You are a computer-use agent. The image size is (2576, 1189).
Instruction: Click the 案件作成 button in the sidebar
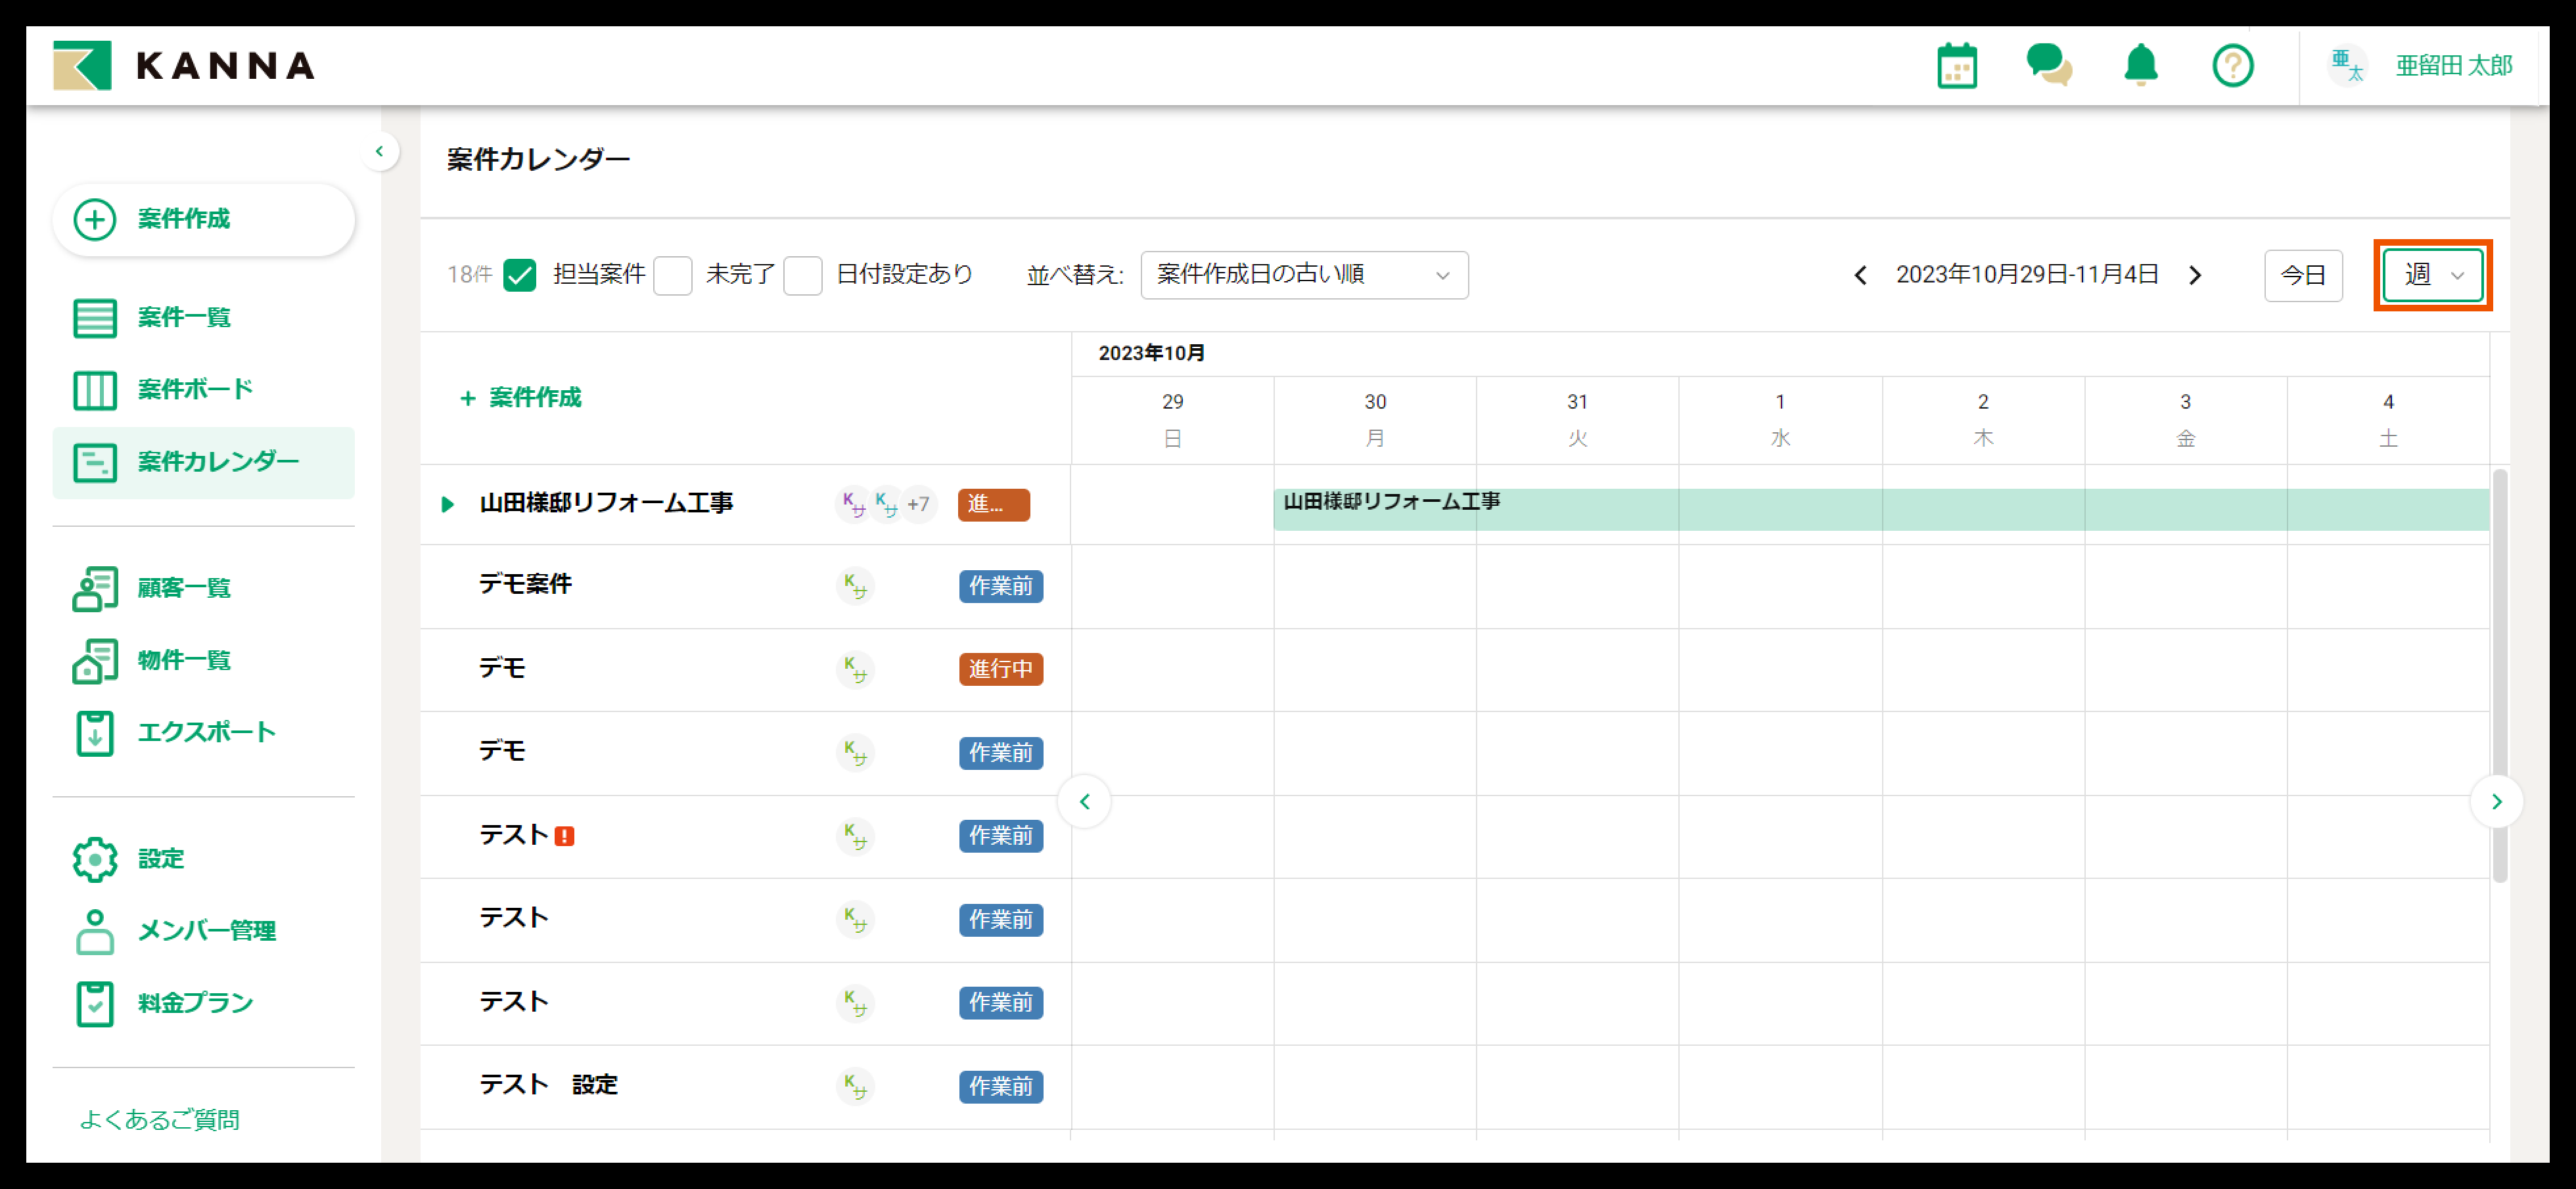(204, 219)
